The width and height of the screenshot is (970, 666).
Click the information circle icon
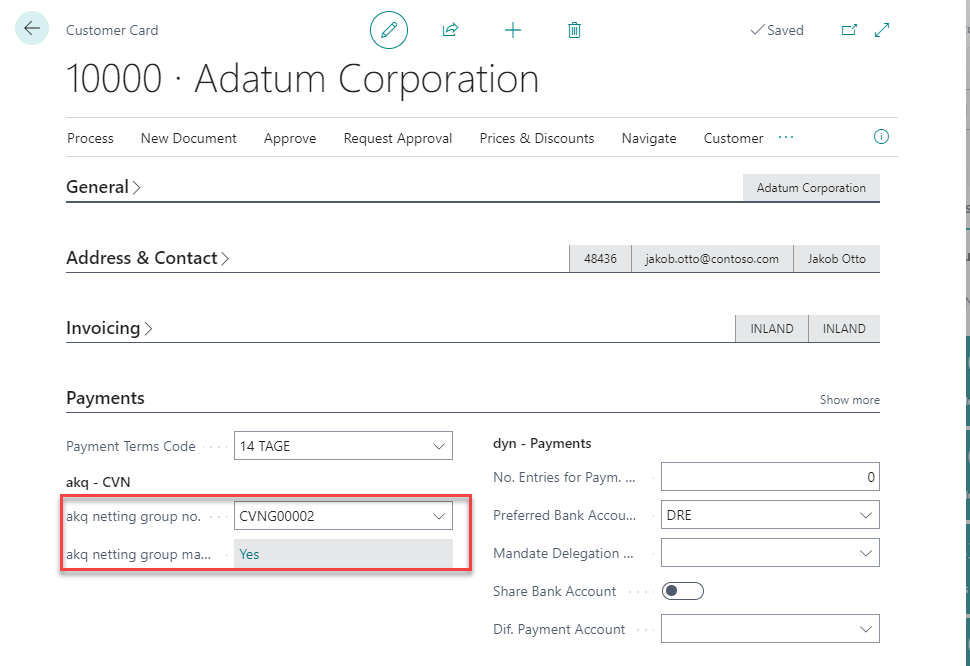pyautogui.click(x=881, y=137)
